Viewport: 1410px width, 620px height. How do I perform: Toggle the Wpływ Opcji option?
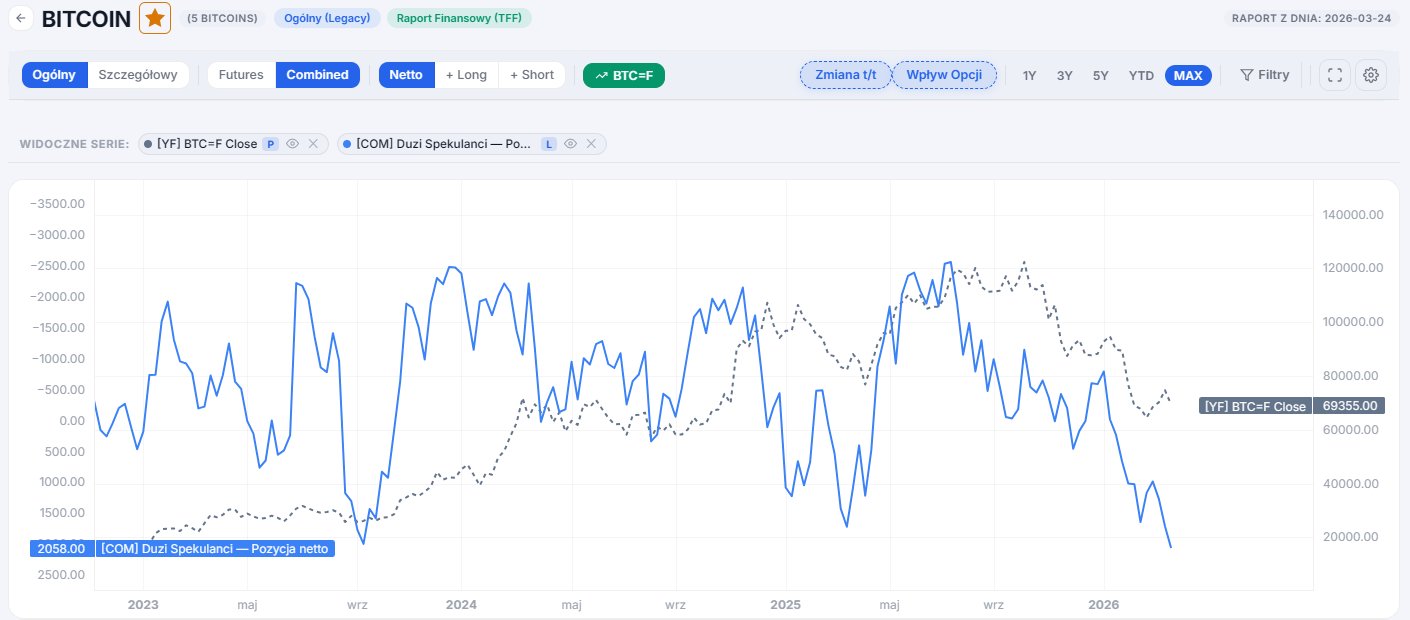[x=944, y=75]
